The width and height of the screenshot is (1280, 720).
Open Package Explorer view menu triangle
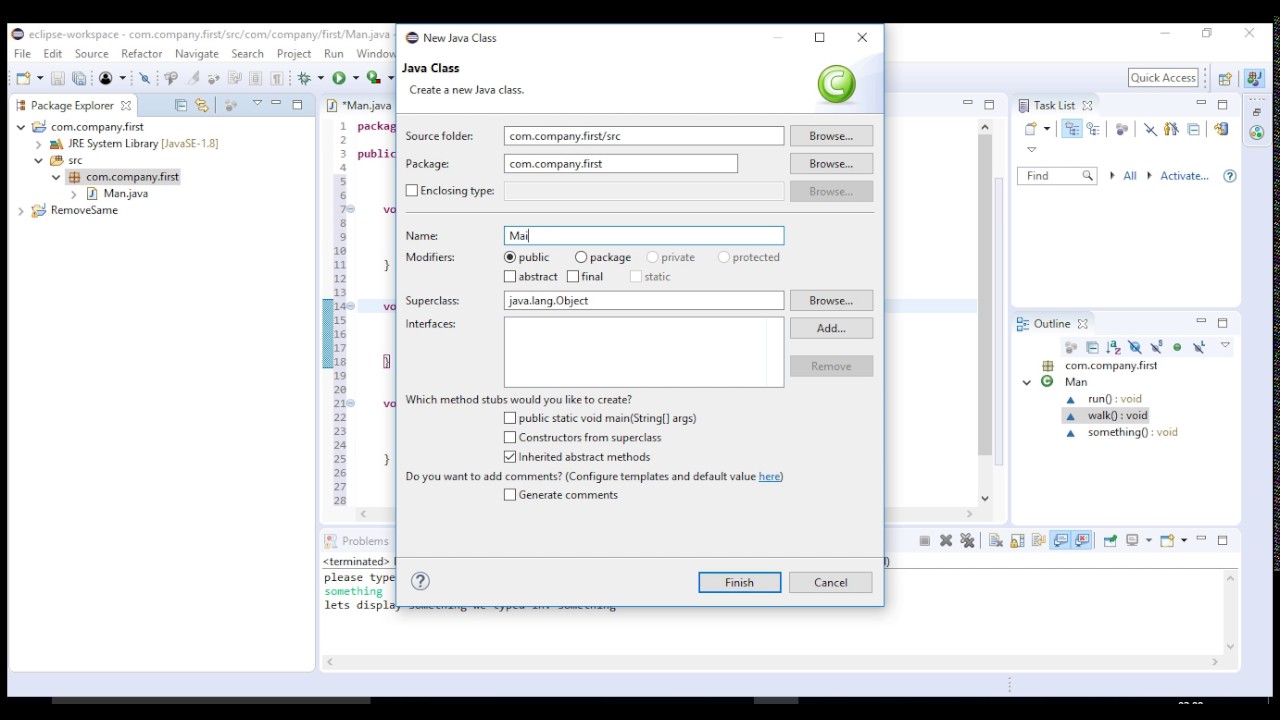(x=257, y=104)
